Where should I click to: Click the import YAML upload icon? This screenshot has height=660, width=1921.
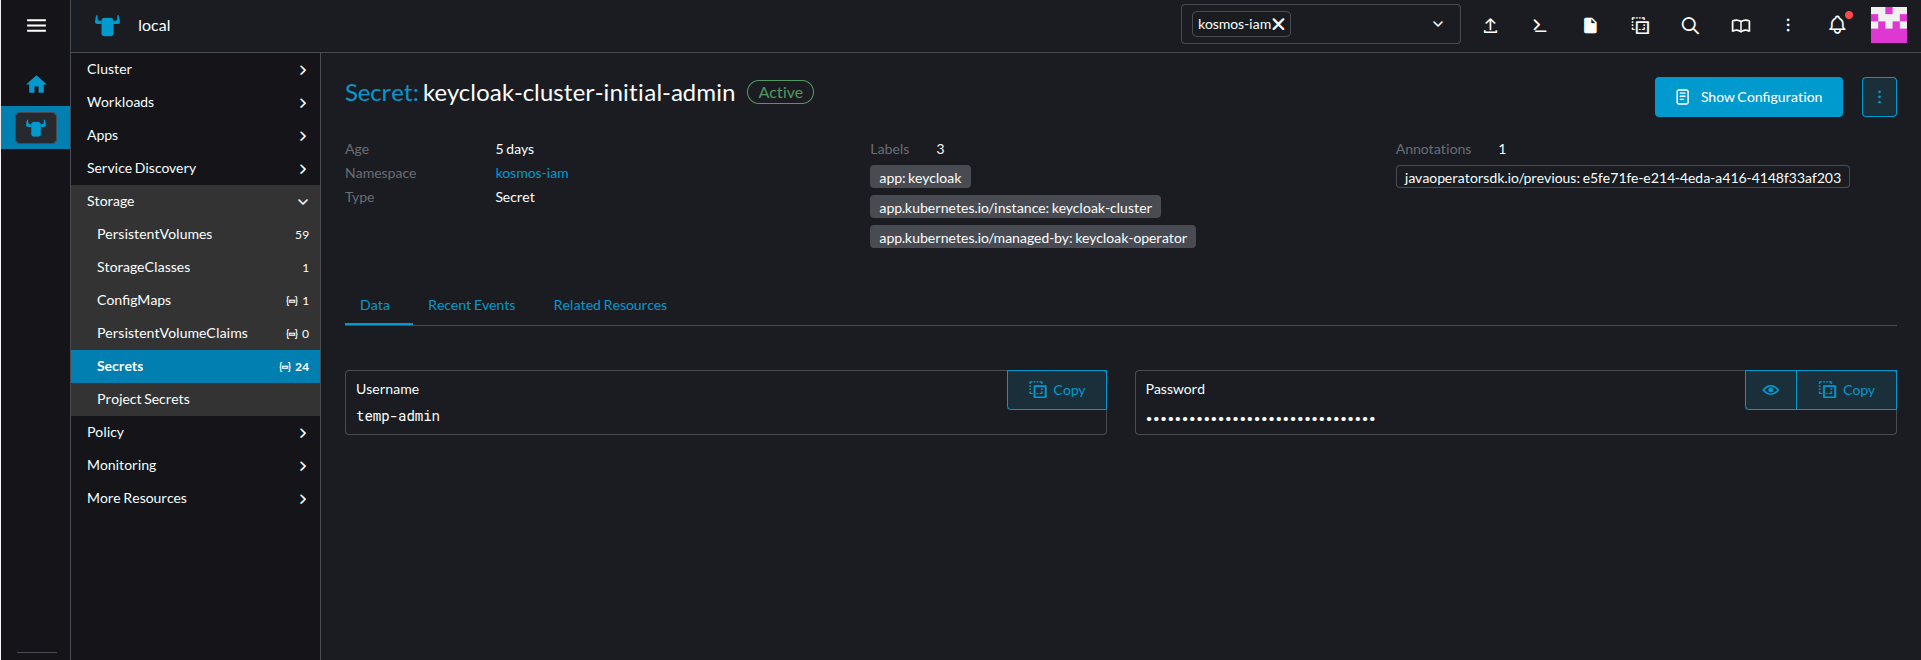(1490, 26)
